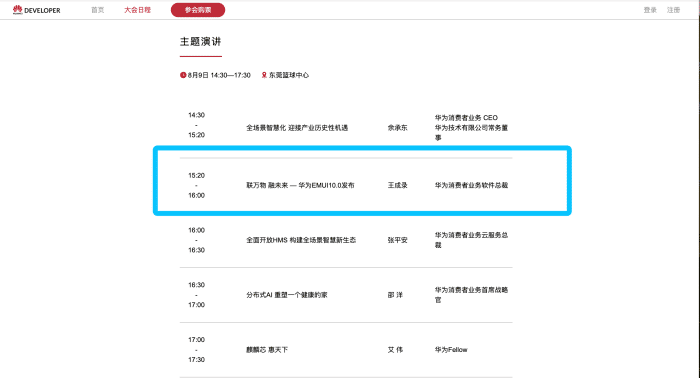This screenshot has width=700, height=378.
Task: Click speaker name 邵 洋
Action: (x=395, y=295)
